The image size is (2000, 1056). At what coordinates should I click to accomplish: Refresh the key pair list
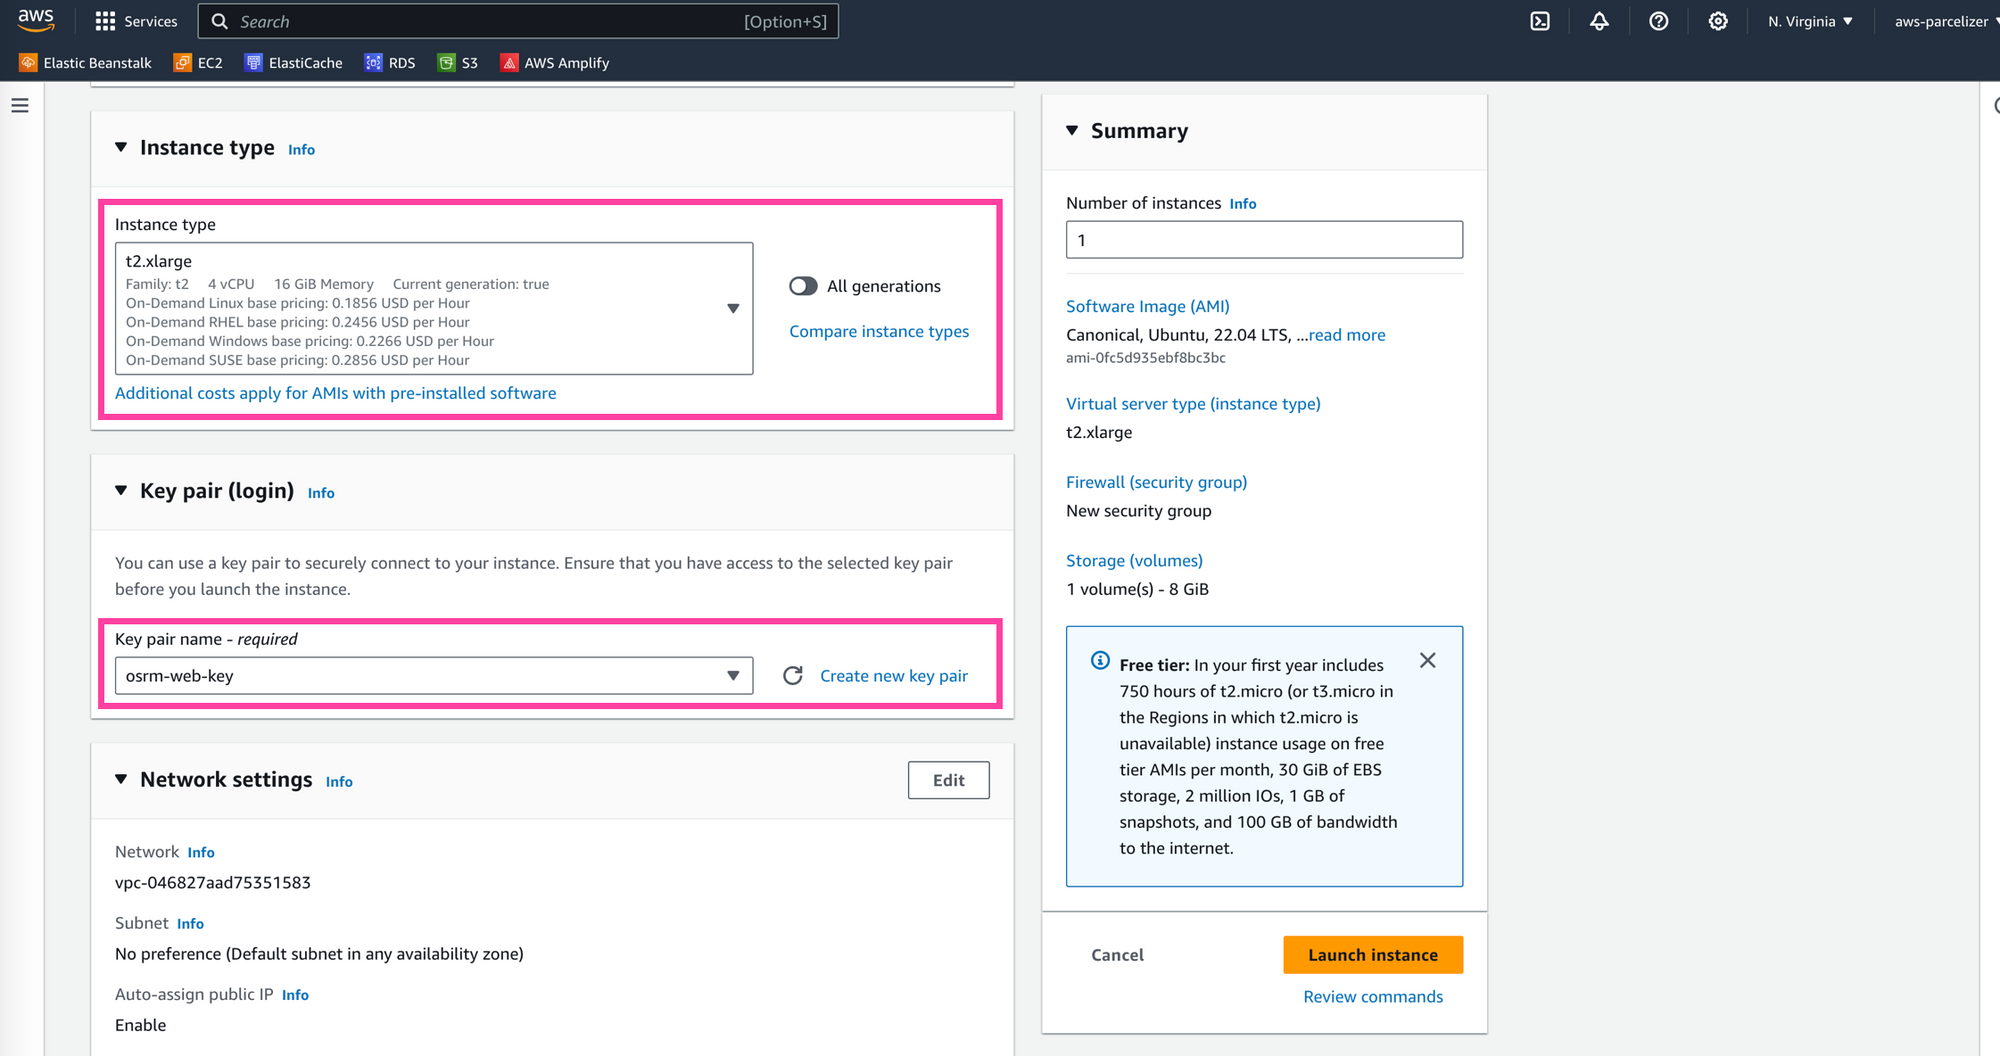point(793,675)
